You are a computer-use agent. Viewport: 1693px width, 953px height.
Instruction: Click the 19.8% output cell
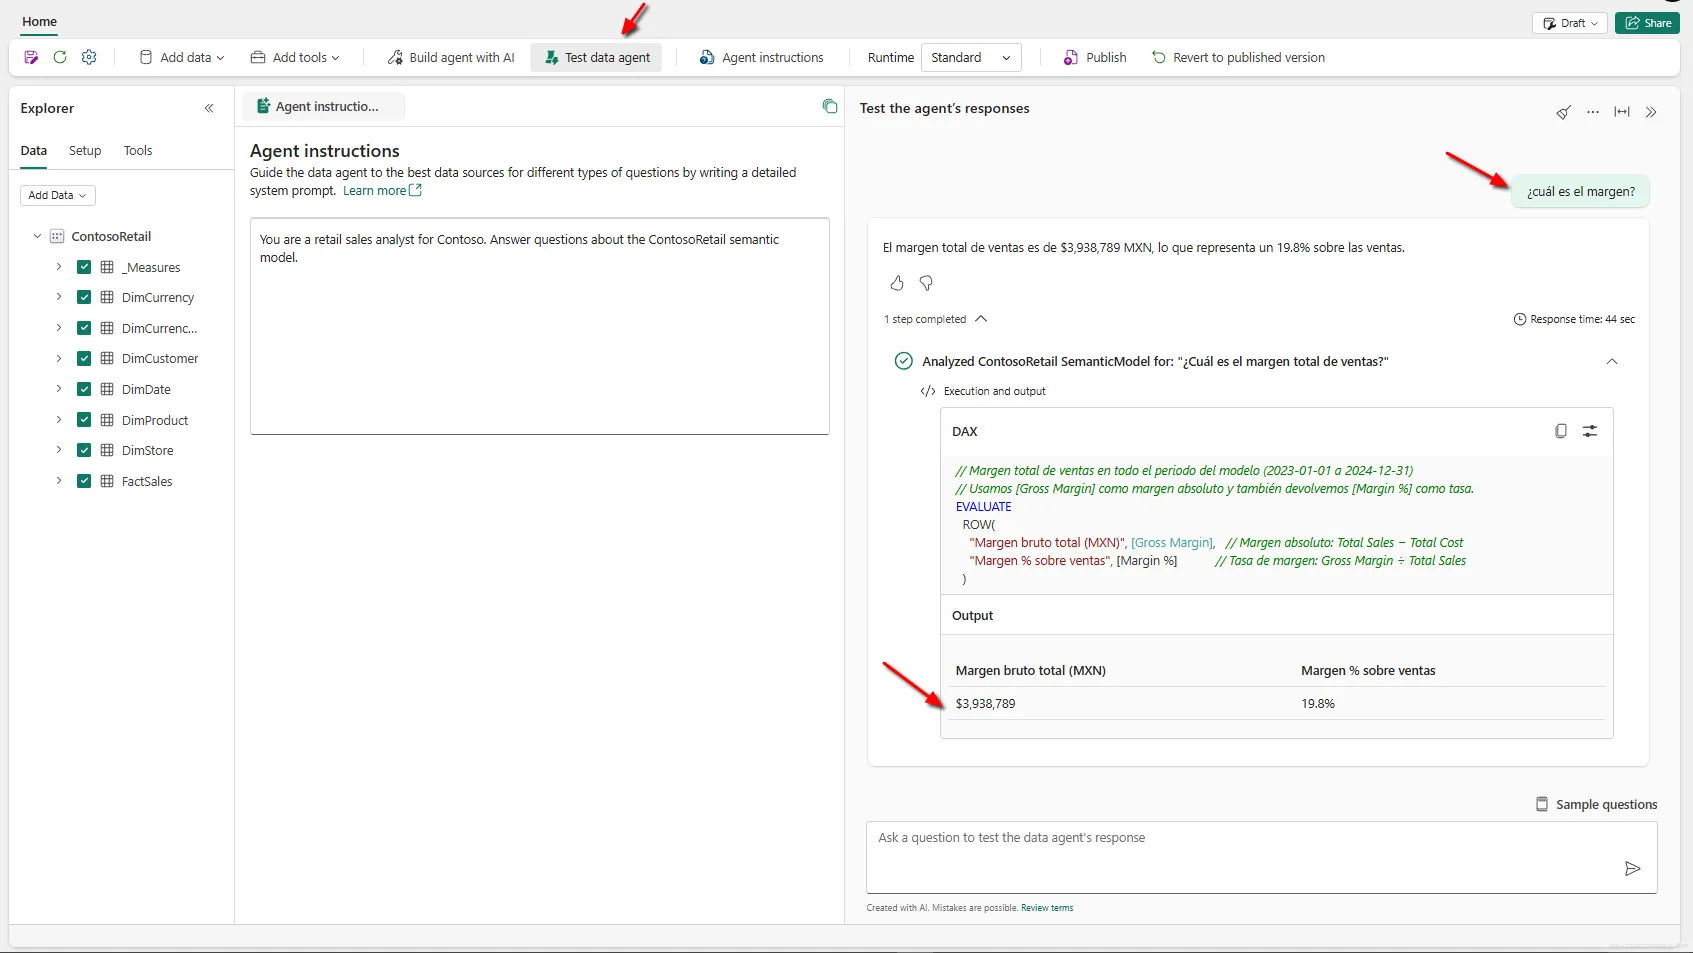1318,704
